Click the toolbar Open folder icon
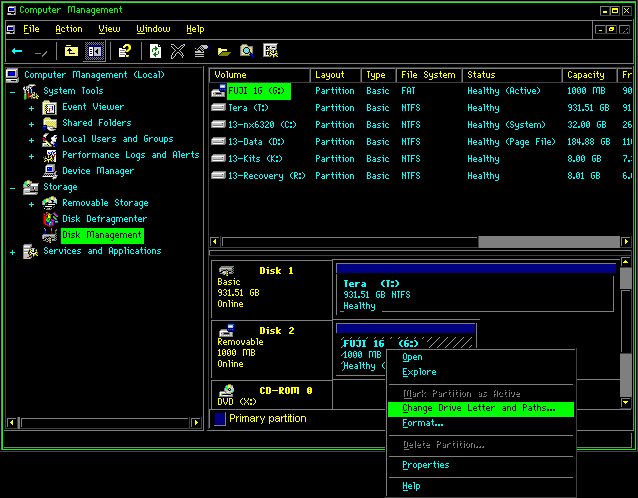The image size is (638, 498). (x=224, y=50)
